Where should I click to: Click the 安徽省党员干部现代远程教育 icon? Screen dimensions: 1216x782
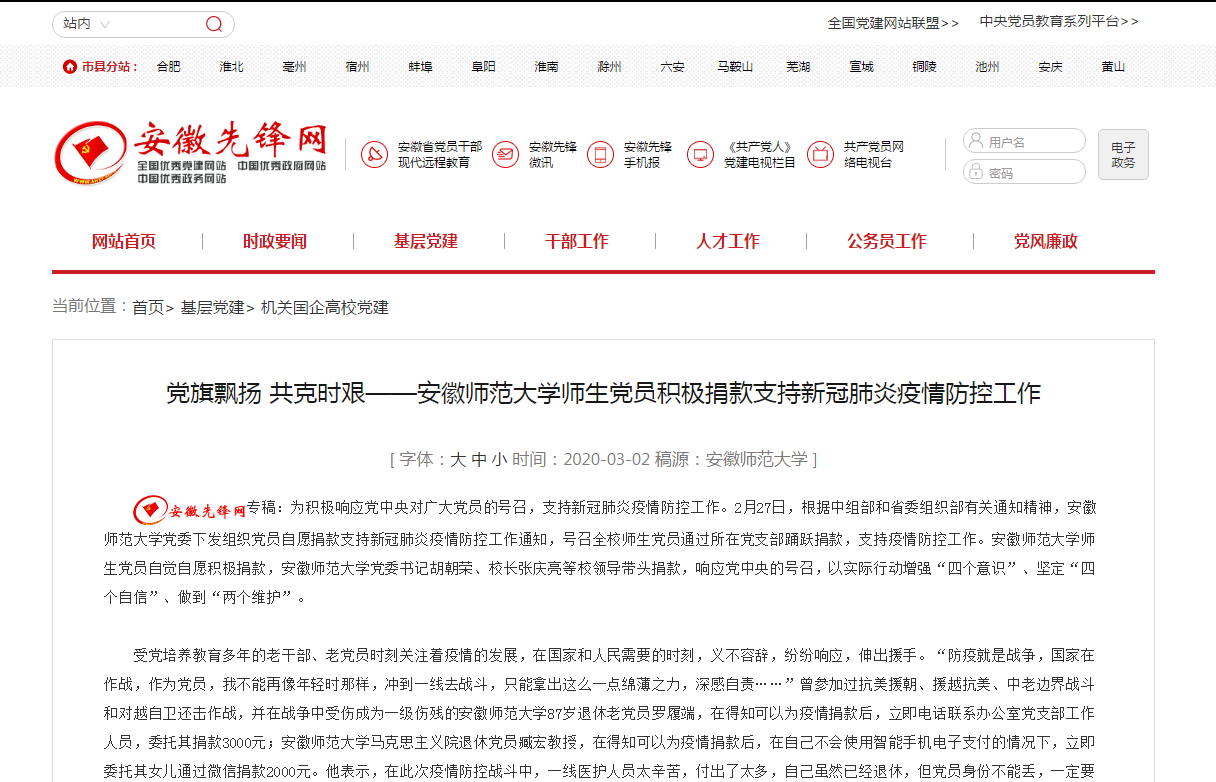[x=374, y=154]
